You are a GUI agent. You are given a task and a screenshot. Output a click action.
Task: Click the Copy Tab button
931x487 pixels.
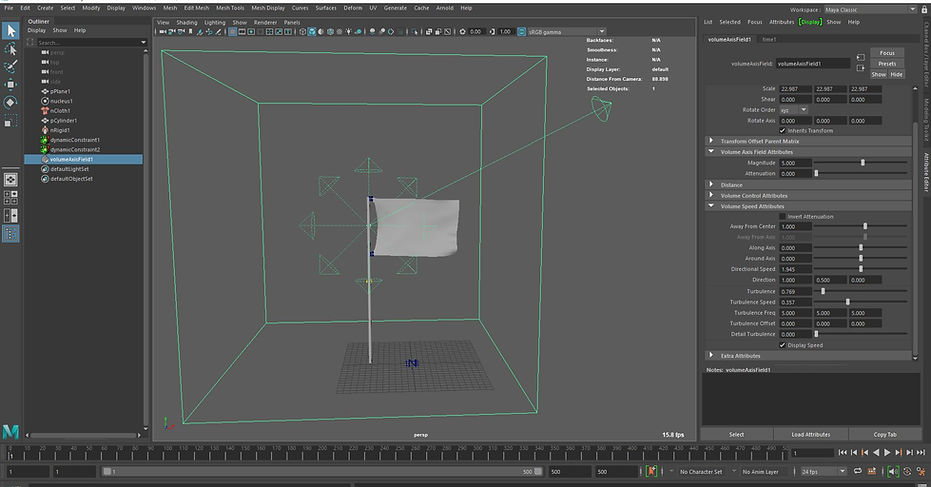[x=885, y=434]
